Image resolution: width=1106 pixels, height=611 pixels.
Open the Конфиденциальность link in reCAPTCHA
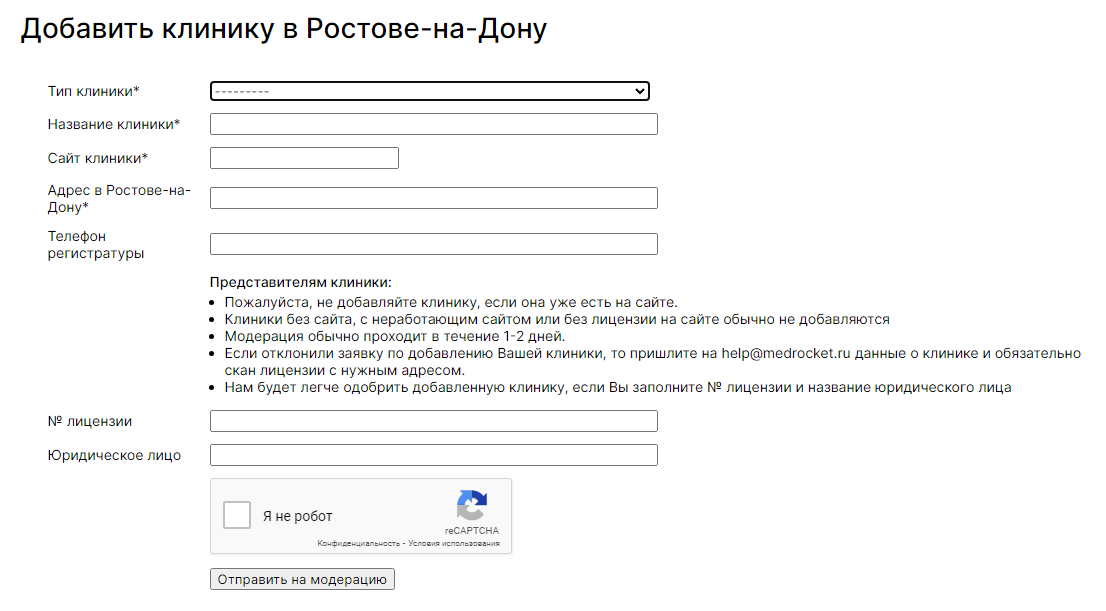click(357, 543)
